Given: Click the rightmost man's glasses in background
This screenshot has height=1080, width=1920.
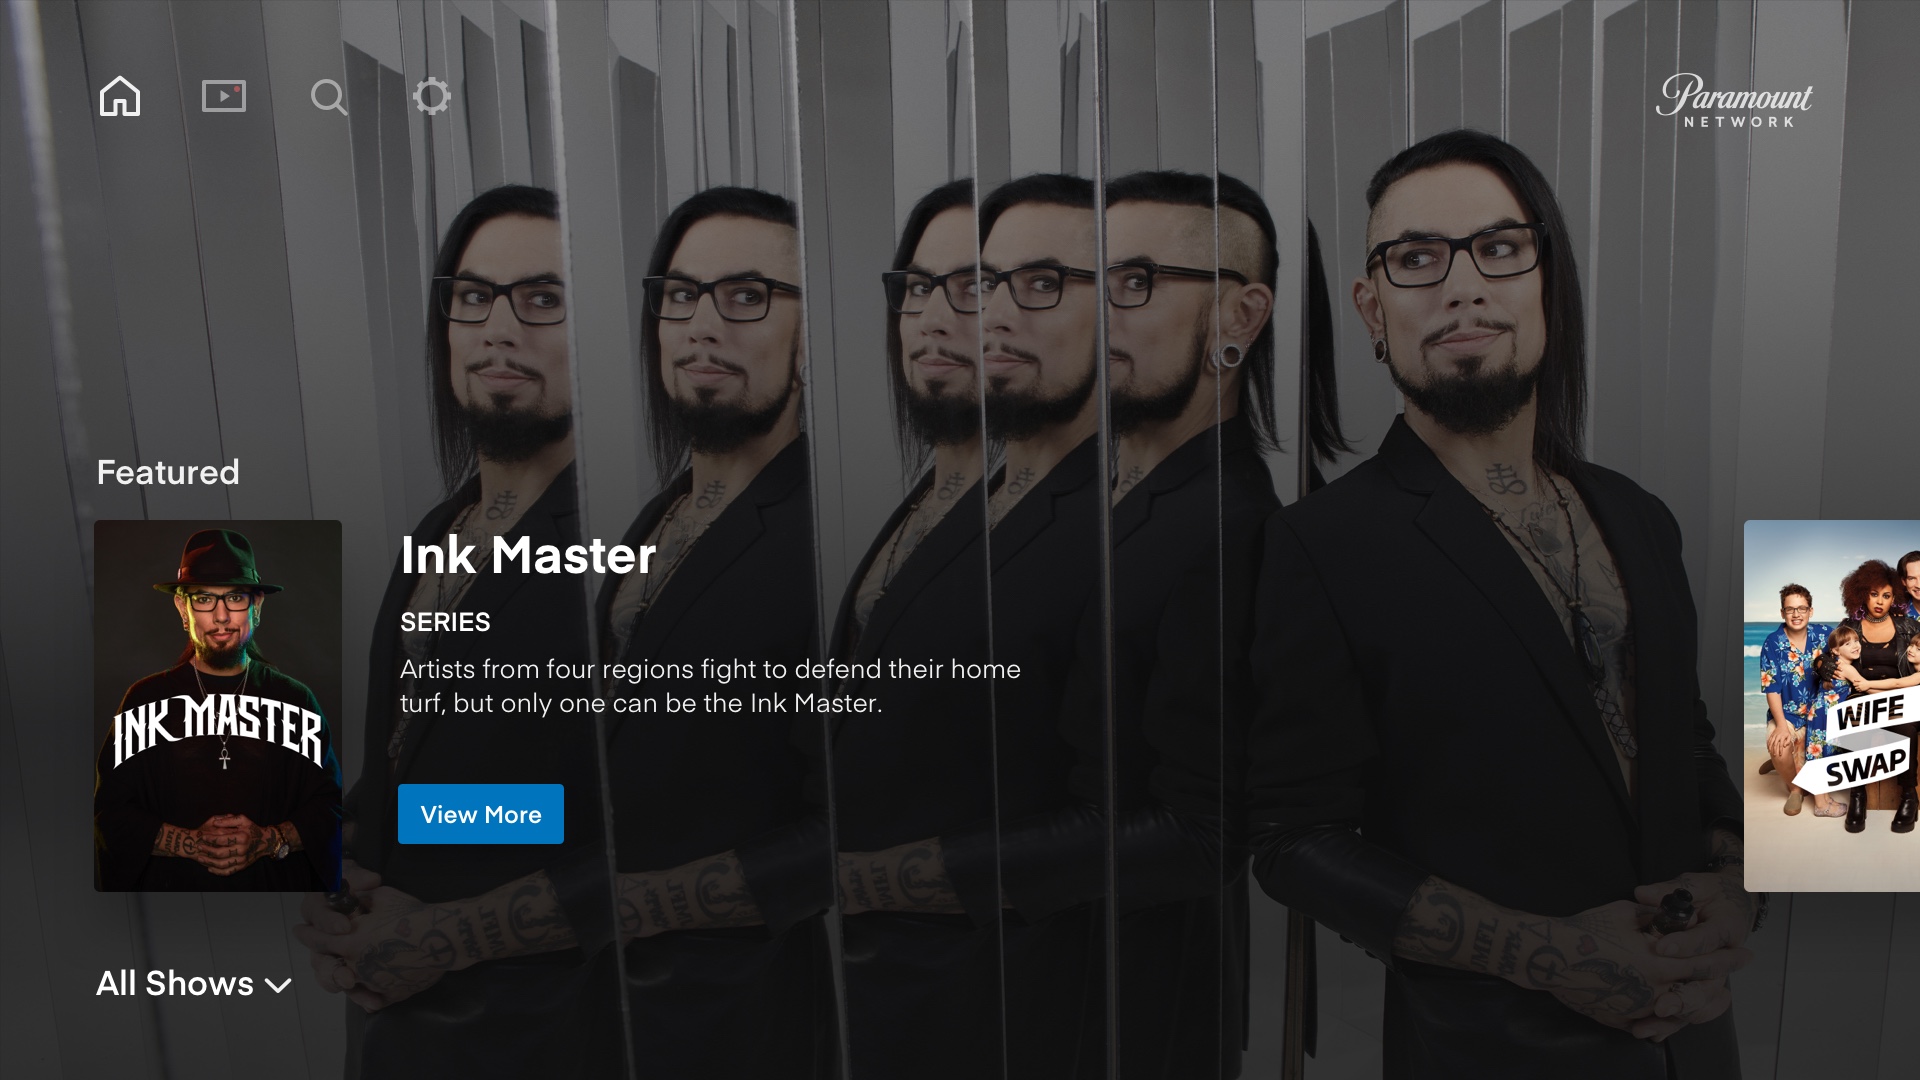Looking at the screenshot, I should 1455,254.
